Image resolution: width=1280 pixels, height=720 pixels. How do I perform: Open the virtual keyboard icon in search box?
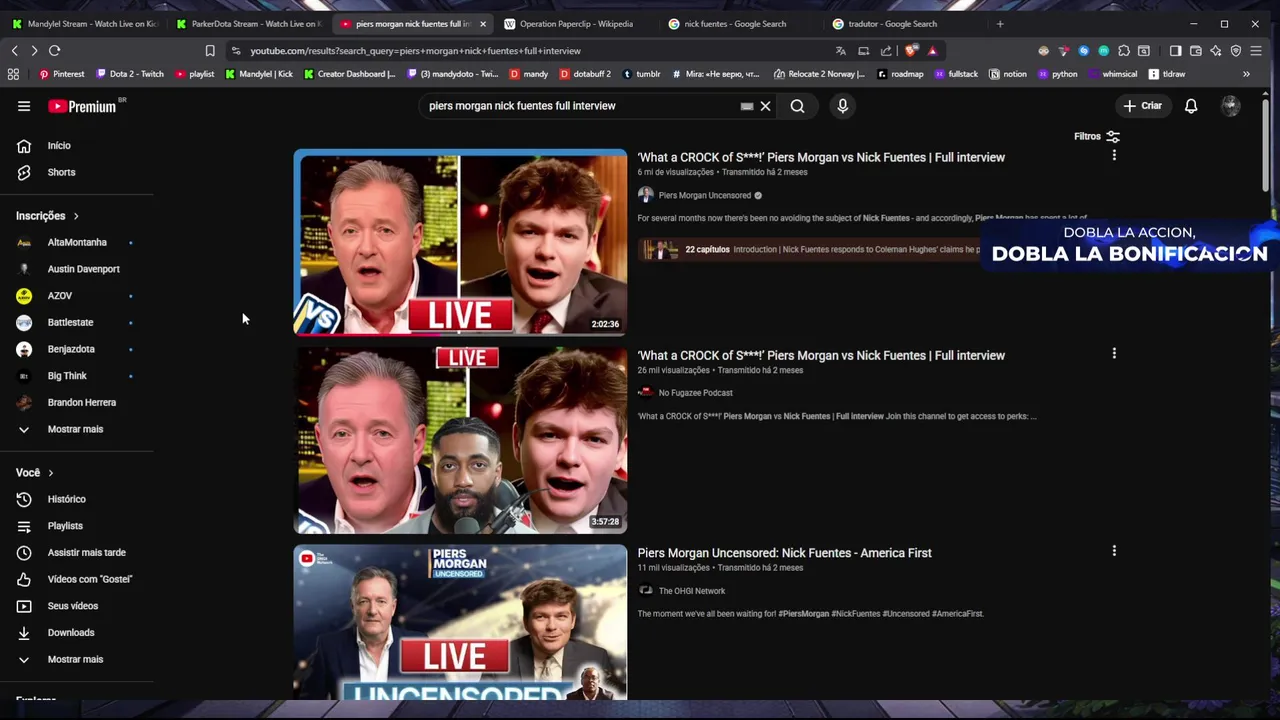pos(747,106)
